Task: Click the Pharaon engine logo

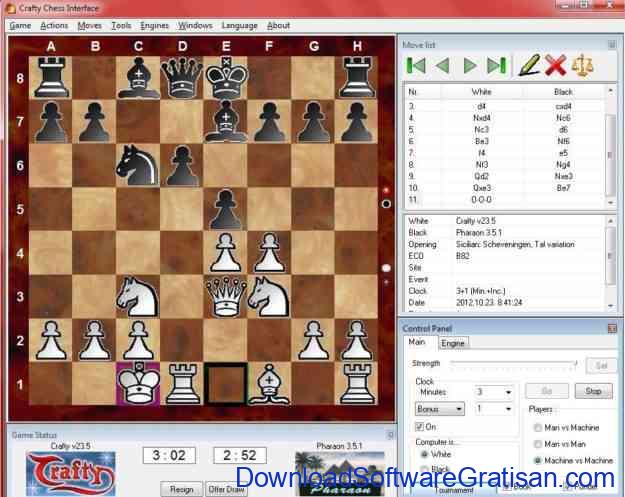Action: (x=339, y=473)
